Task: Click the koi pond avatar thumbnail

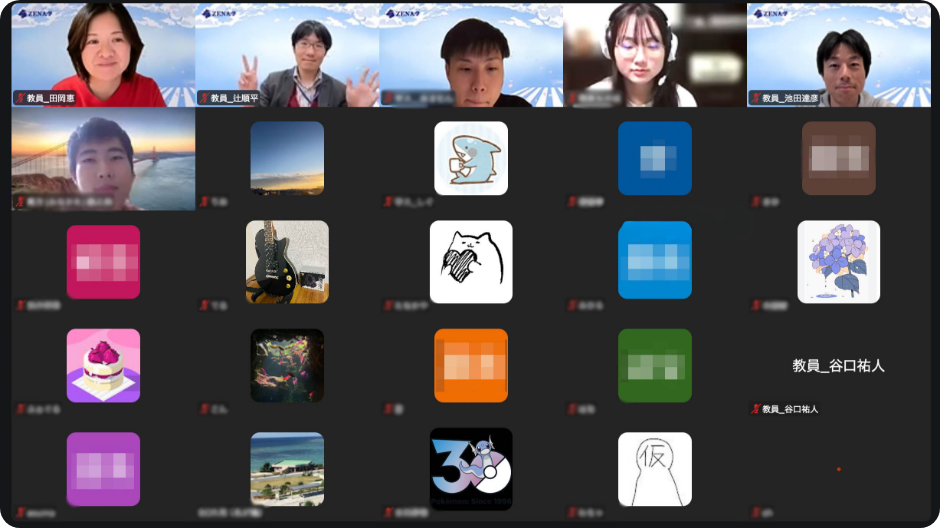Action: click(x=287, y=365)
